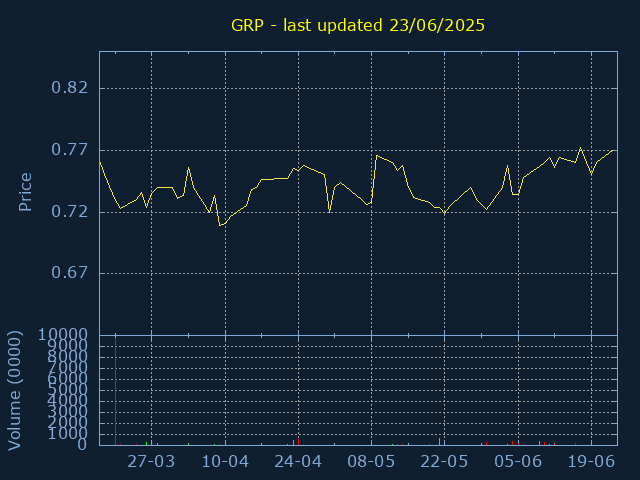Click the 22-05 date label
The height and width of the screenshot is (480, 640).
(x=444, y=462)
